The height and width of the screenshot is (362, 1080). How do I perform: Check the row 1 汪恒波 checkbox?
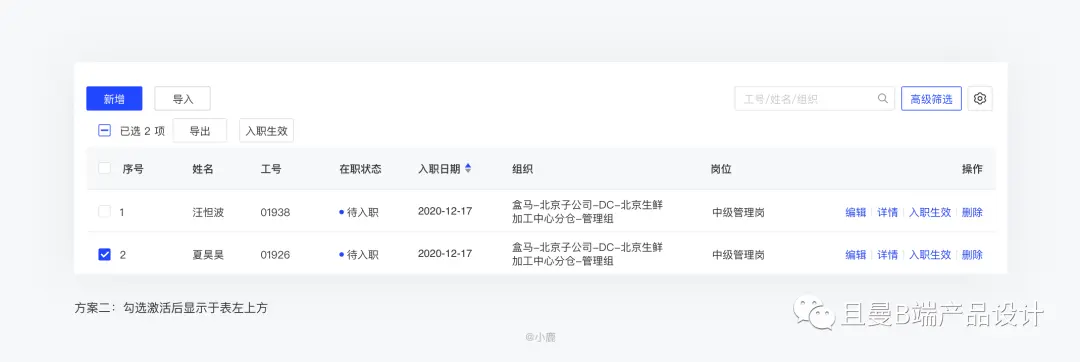click(105, 212)
